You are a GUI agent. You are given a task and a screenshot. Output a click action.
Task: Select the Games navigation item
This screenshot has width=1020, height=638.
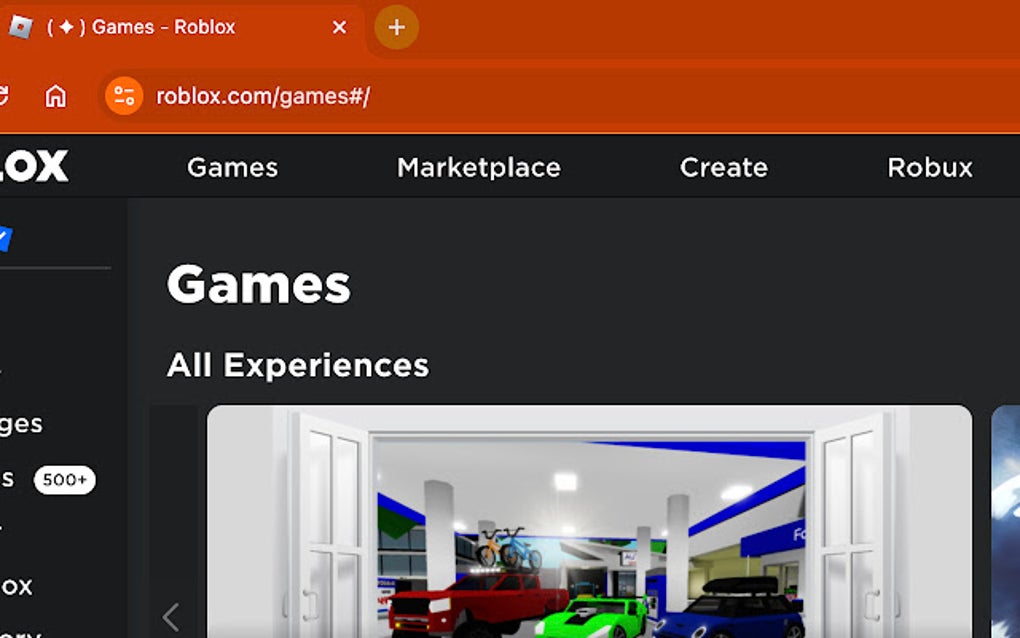(x=231, y=167)
